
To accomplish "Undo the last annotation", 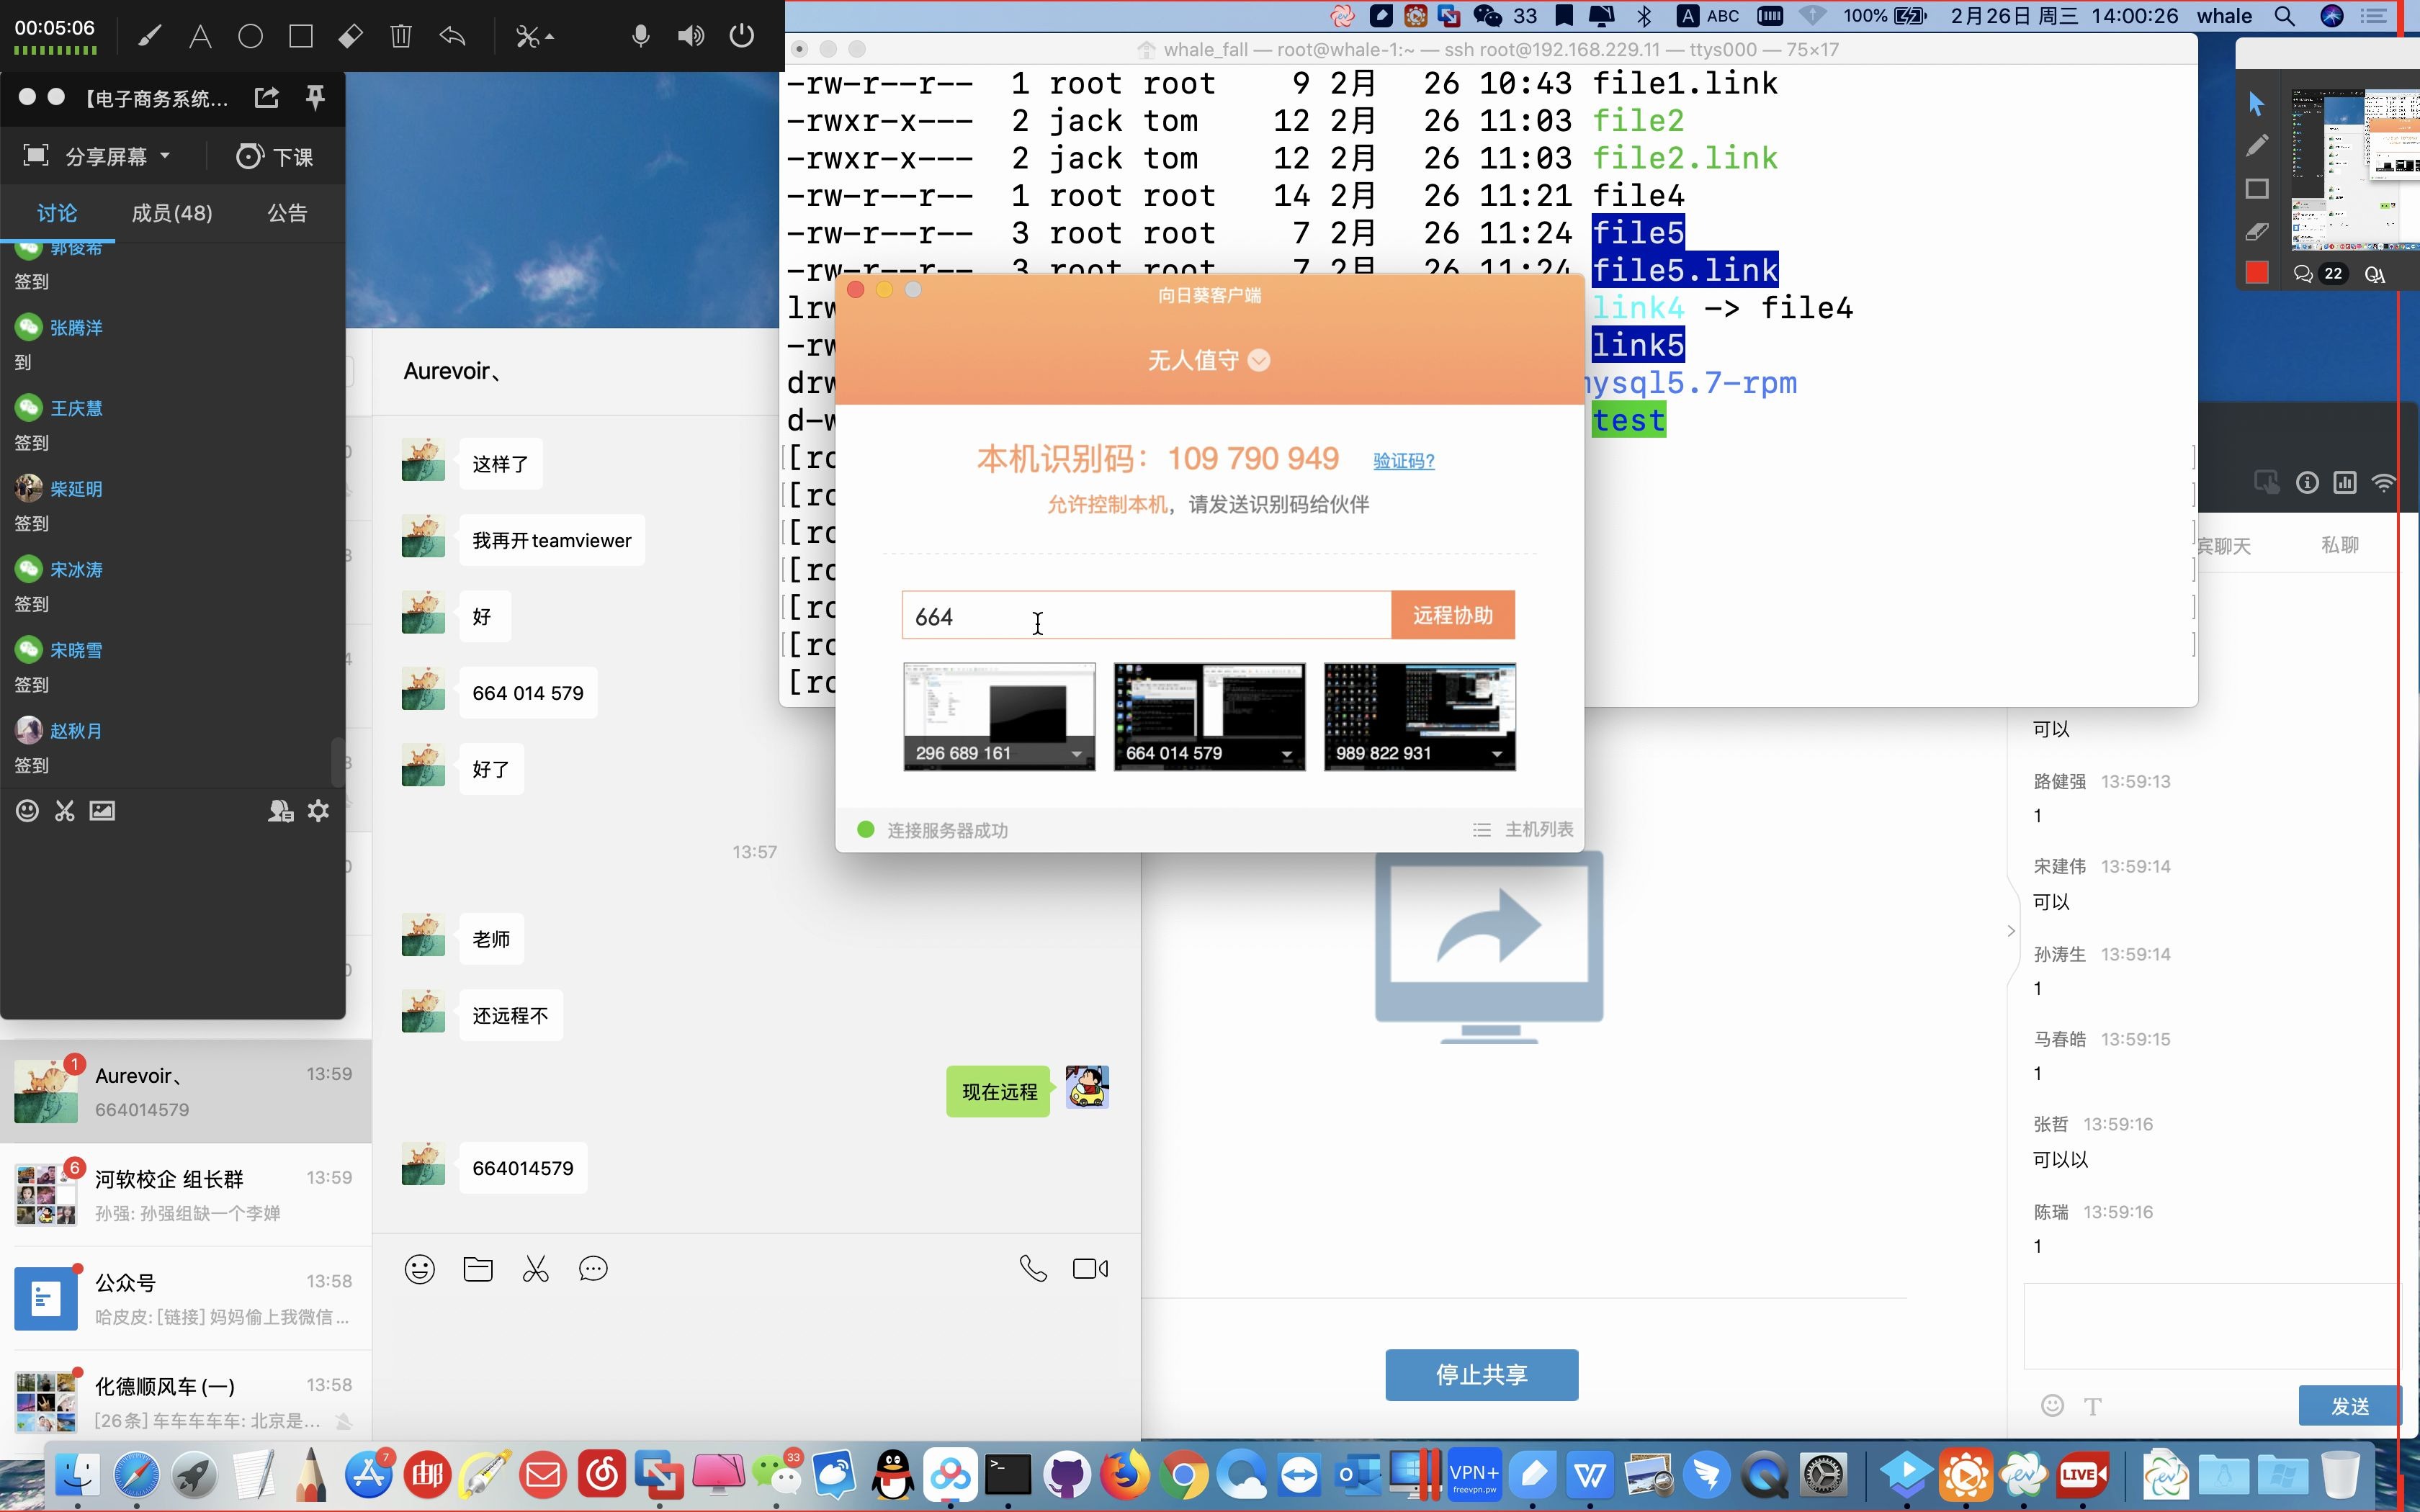I will pos(452,35).
